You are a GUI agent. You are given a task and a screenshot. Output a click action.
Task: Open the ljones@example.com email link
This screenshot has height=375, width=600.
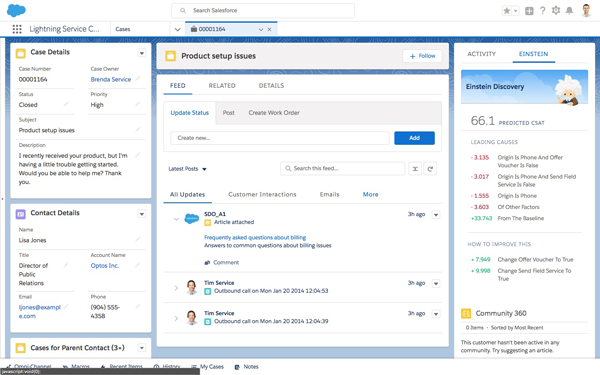point(40,311)
